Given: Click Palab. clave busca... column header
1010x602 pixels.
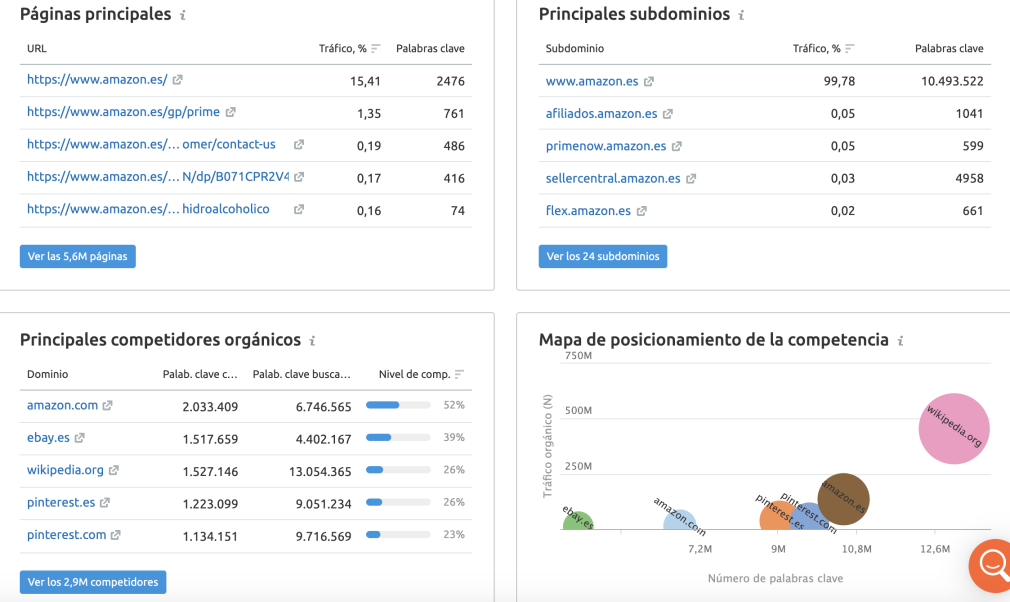Looking at the screenshot, I should pyautogui.click(x=301, y=375).
